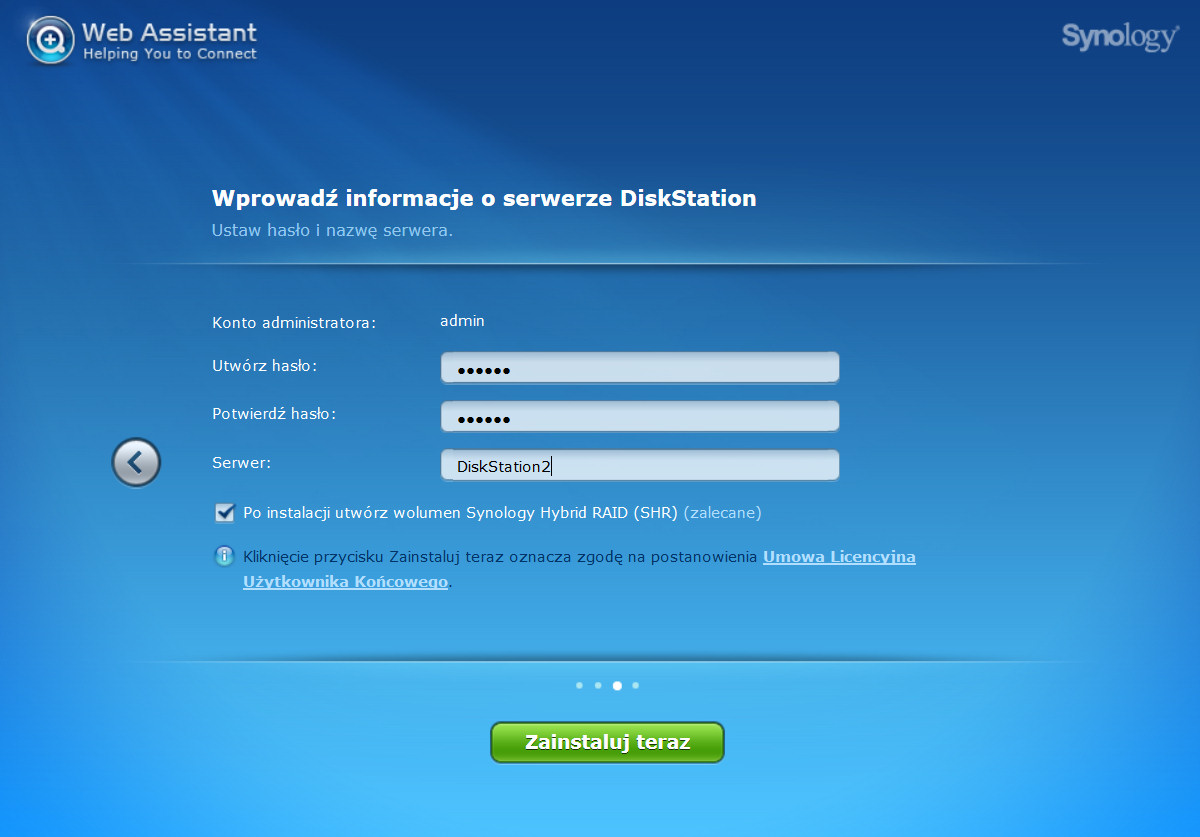Screen dimensions: 1200x837
Task: Click the 'Web Assistant' title text
Action: pos(169,33)
